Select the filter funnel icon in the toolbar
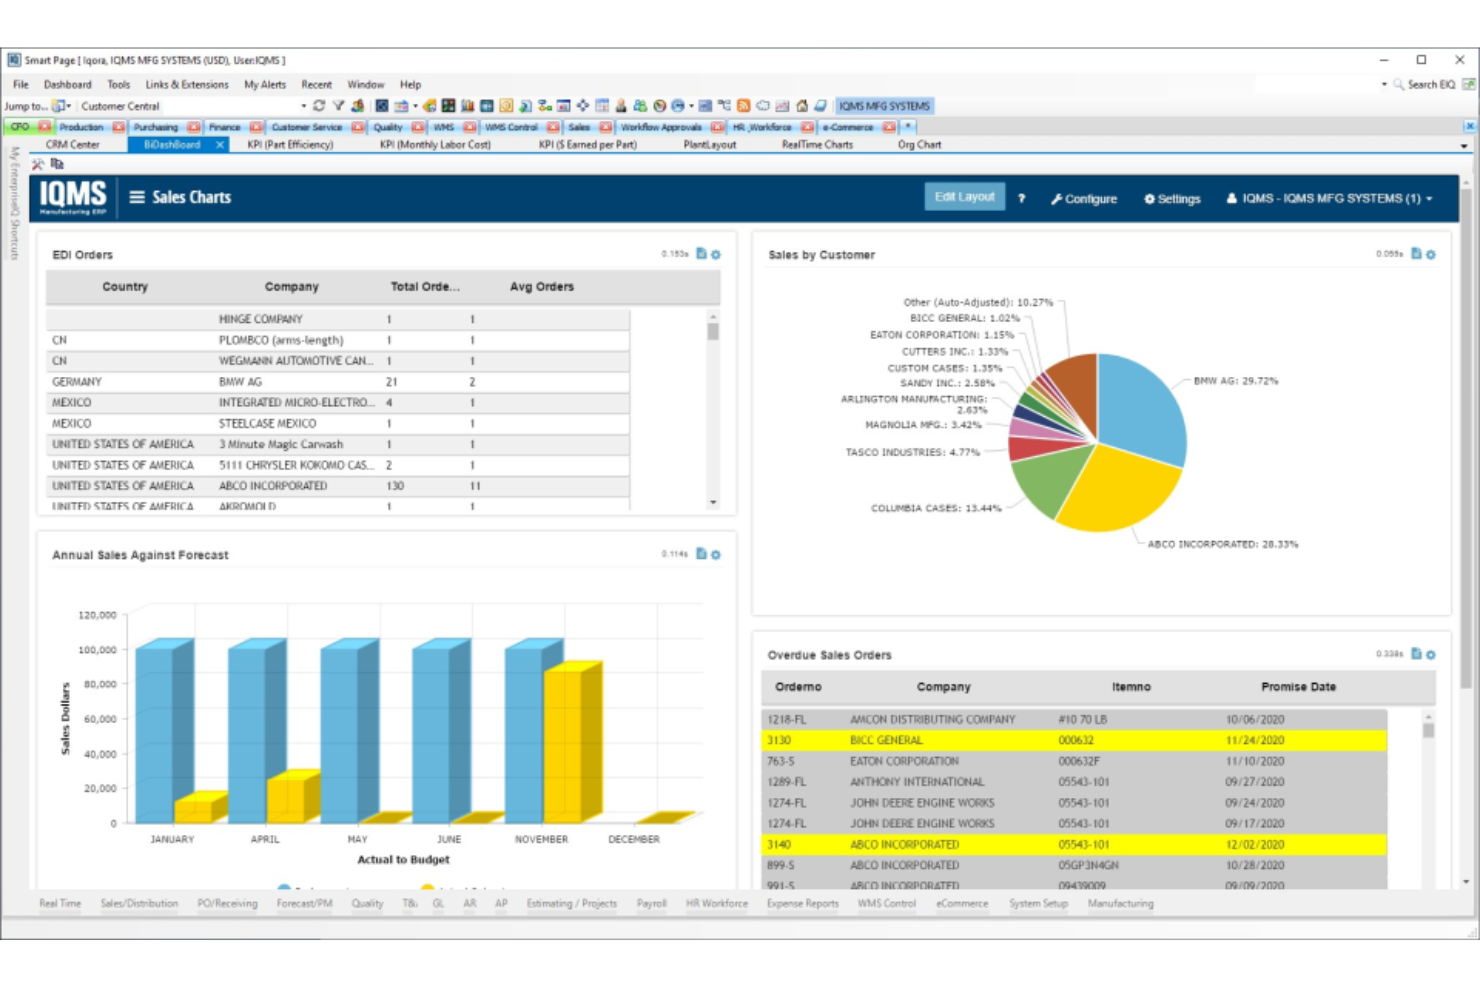This screenshot has height=987, width=1480. pyautogui.click(x=339, y=105)
